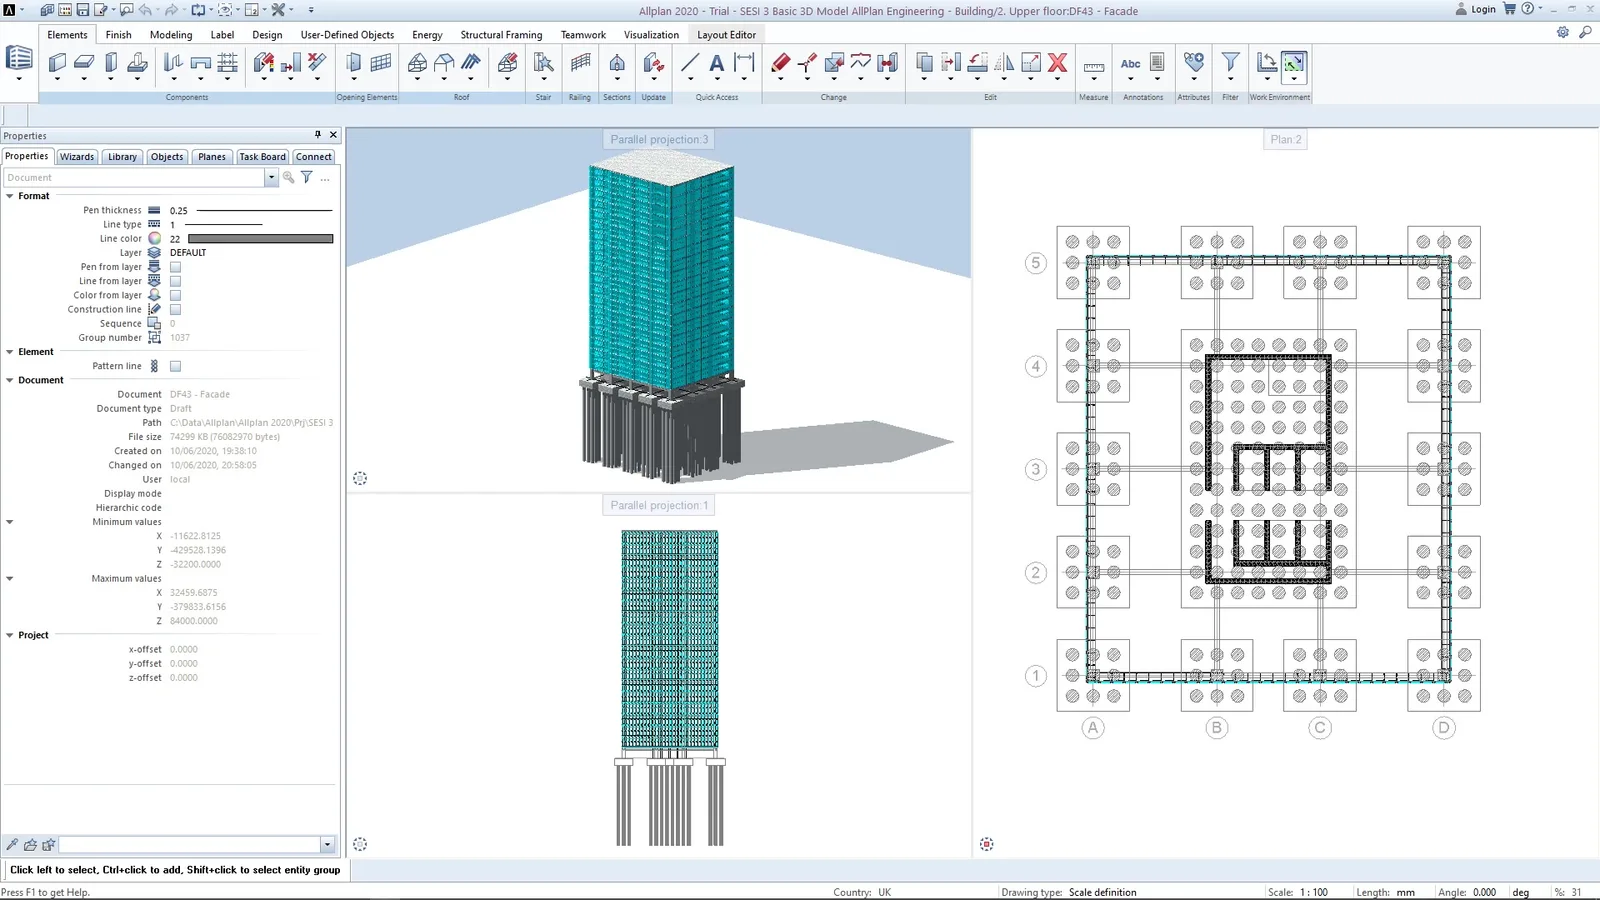Toggle the Line from layer checkbox
Screen dimensions: 1600x900
[175, 281]
